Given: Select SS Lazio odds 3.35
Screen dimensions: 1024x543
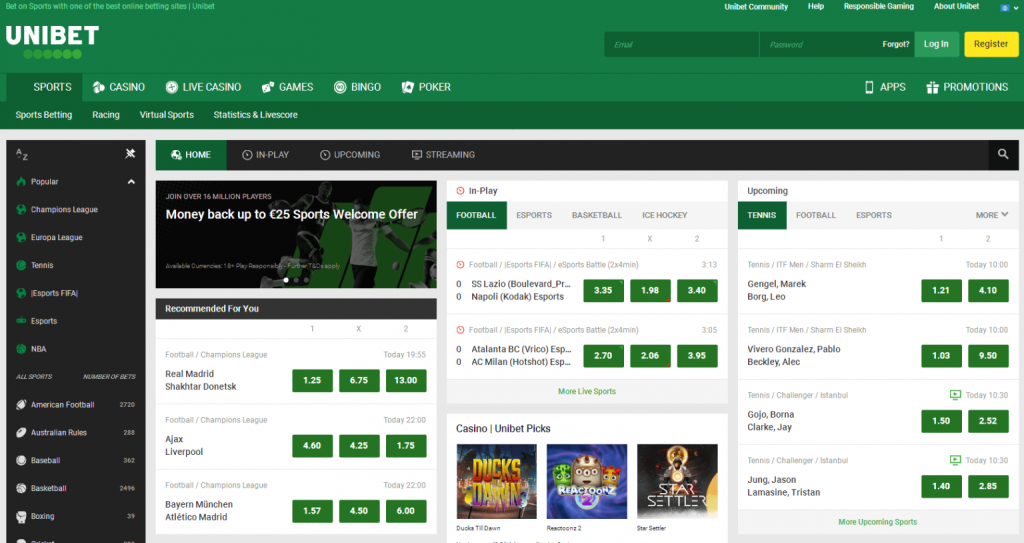Looking at the screenshot, I should [x=603, y=290].
